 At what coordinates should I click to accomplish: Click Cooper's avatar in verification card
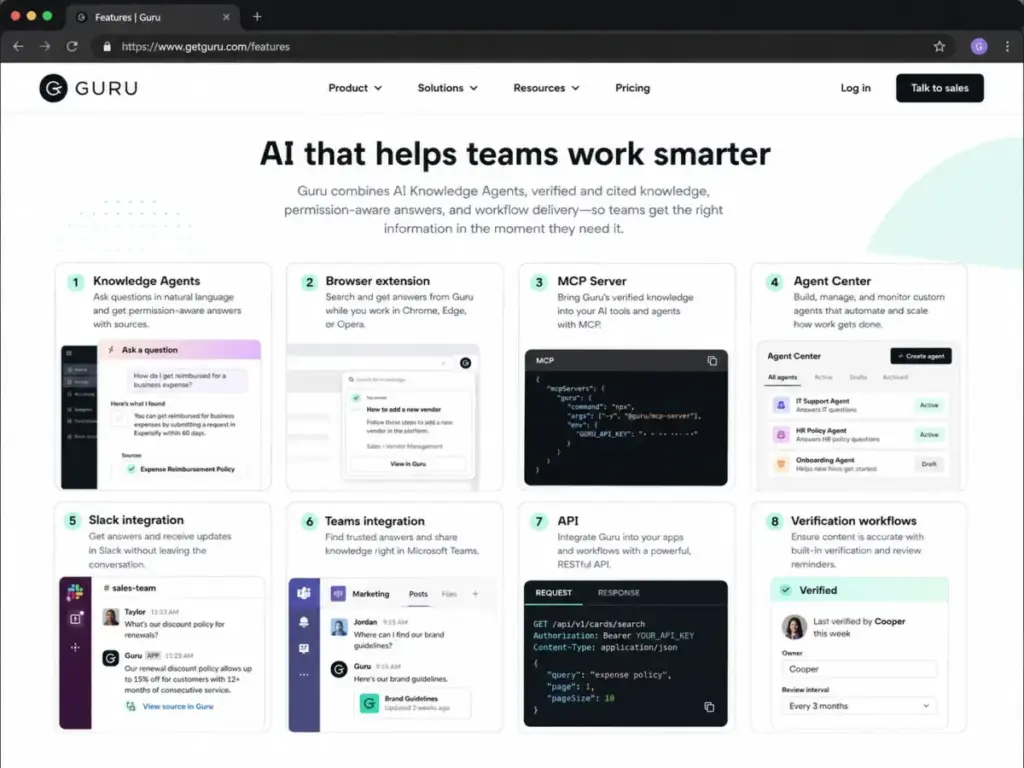click(x=794, y=627)
